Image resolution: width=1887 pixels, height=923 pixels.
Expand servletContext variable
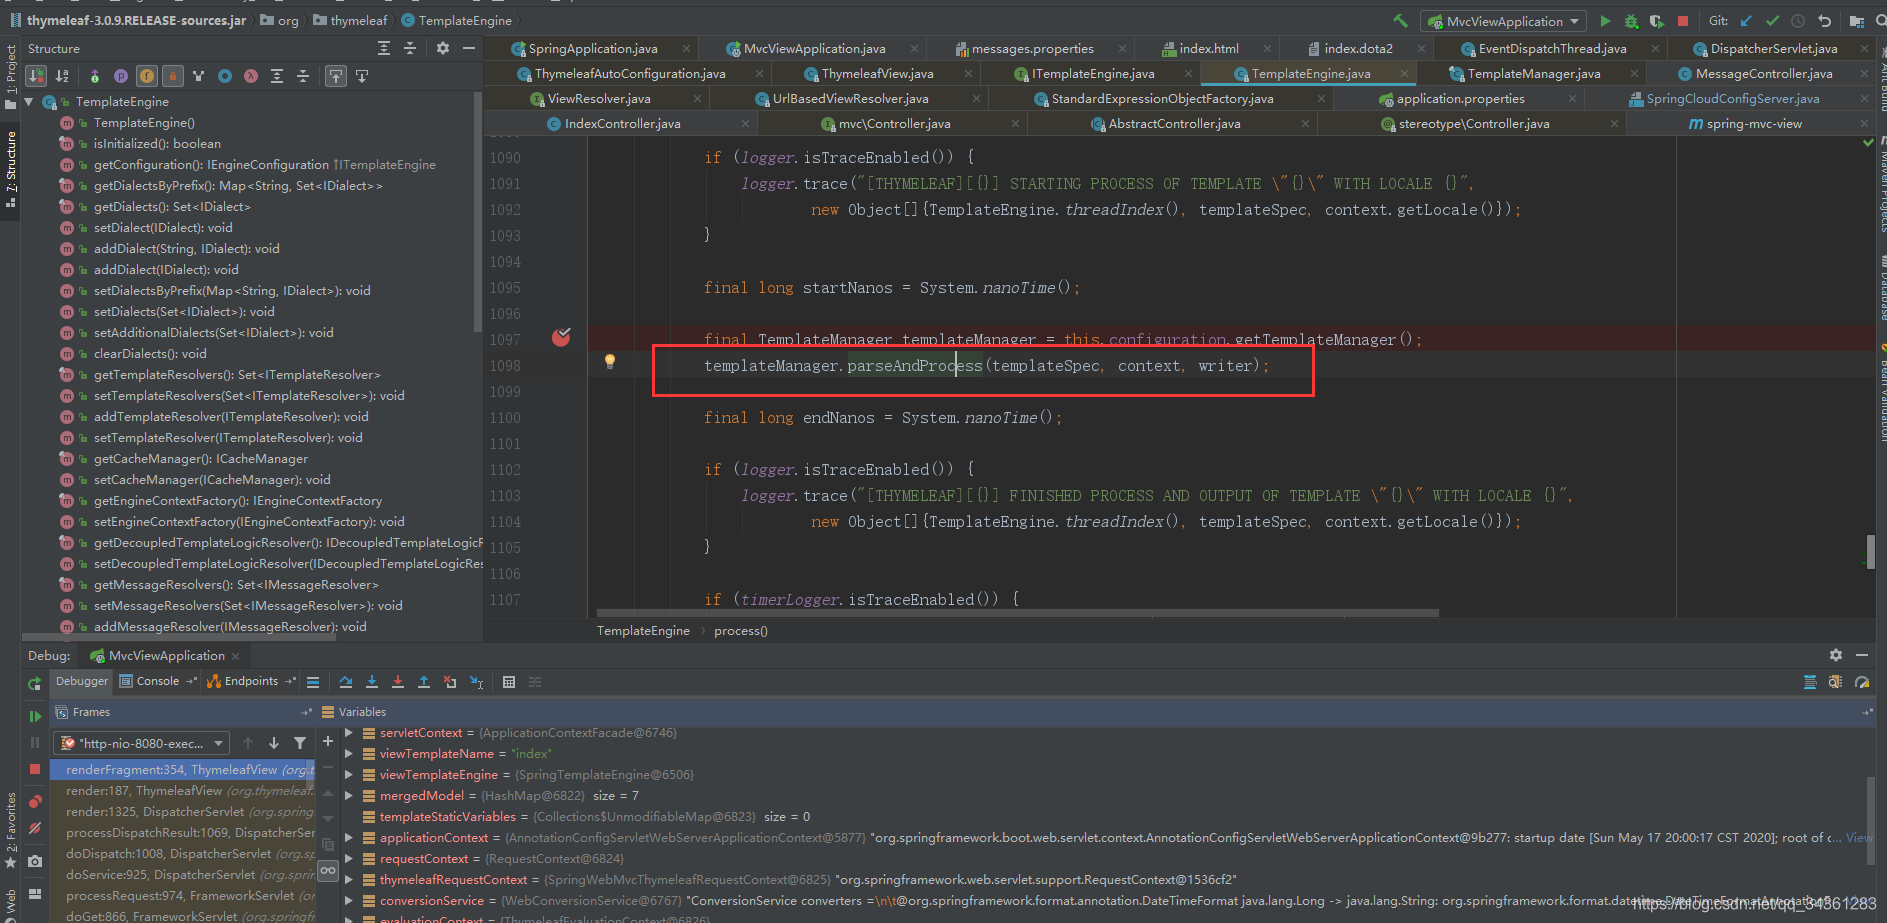pos(348,733)
